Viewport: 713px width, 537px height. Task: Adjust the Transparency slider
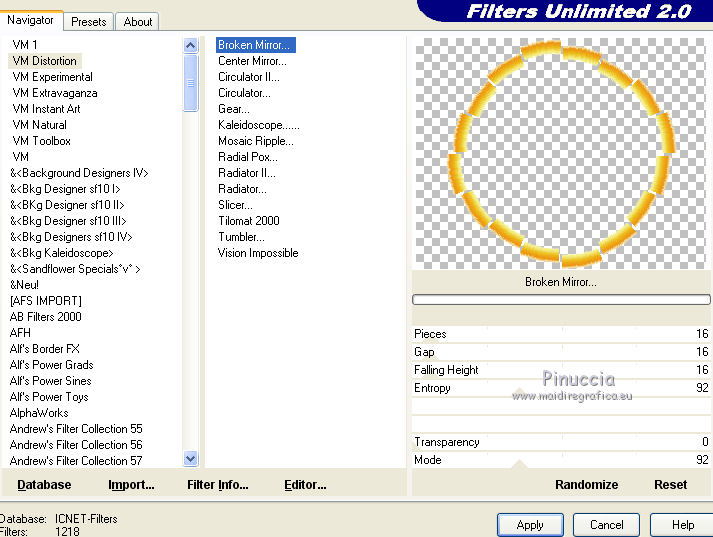click(561, 442)
